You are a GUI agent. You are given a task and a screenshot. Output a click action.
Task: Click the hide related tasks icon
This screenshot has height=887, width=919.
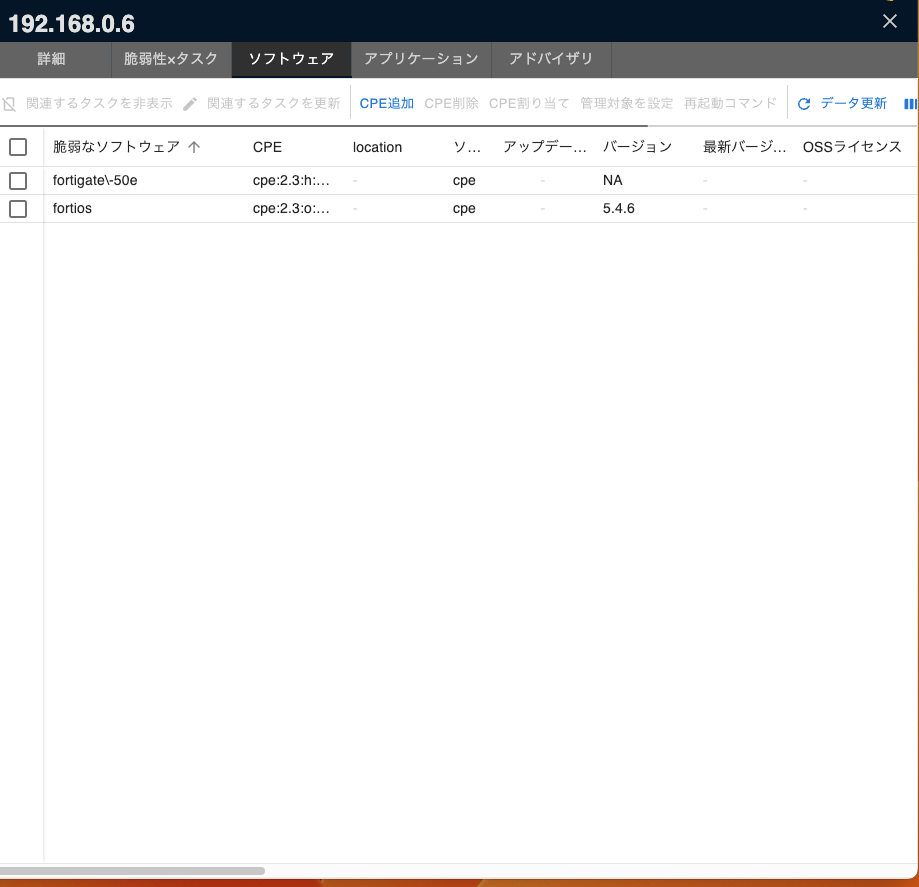point(10,104)
